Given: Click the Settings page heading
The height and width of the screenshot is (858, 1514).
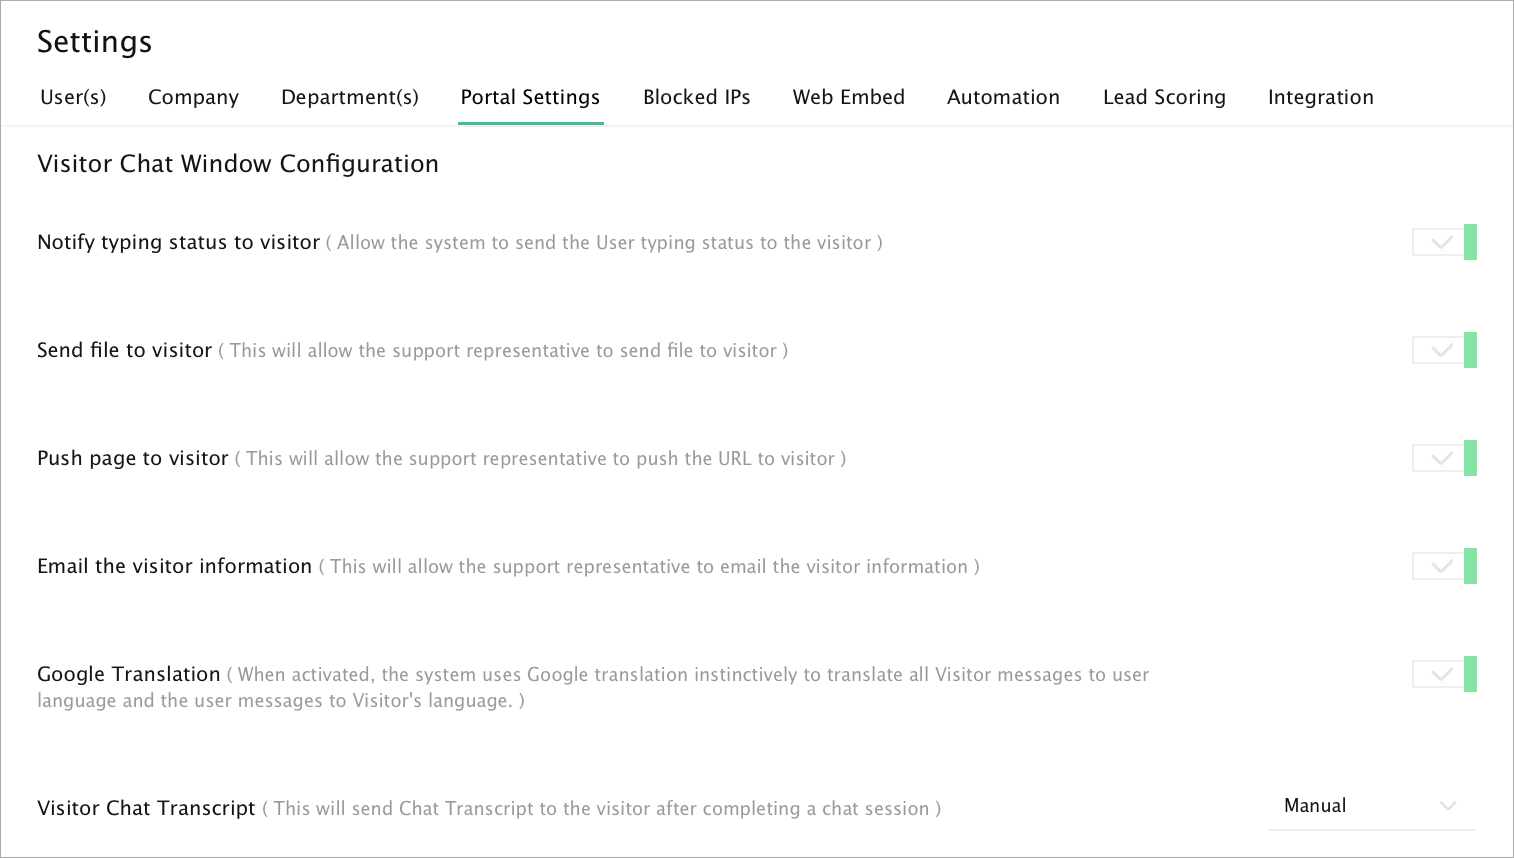Looking at the screenshot, I should [95, 42].
